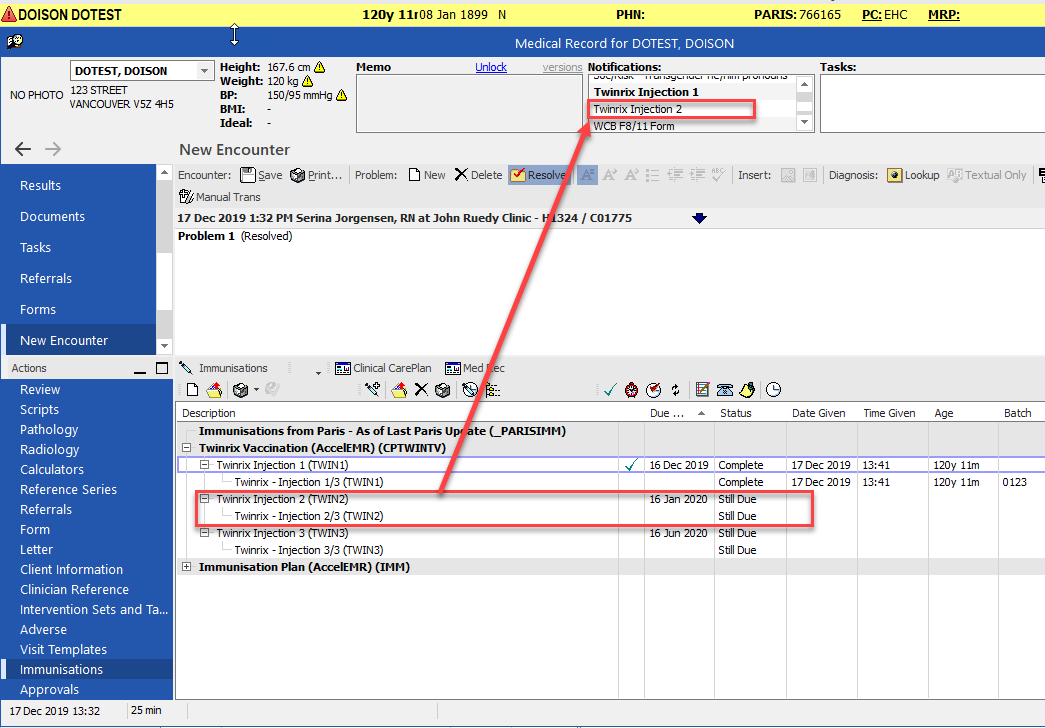Switch to the Clinical CarePlan tab
Image resolution: width=1045 pixels, height=728 pixels.
coord(383,368)
